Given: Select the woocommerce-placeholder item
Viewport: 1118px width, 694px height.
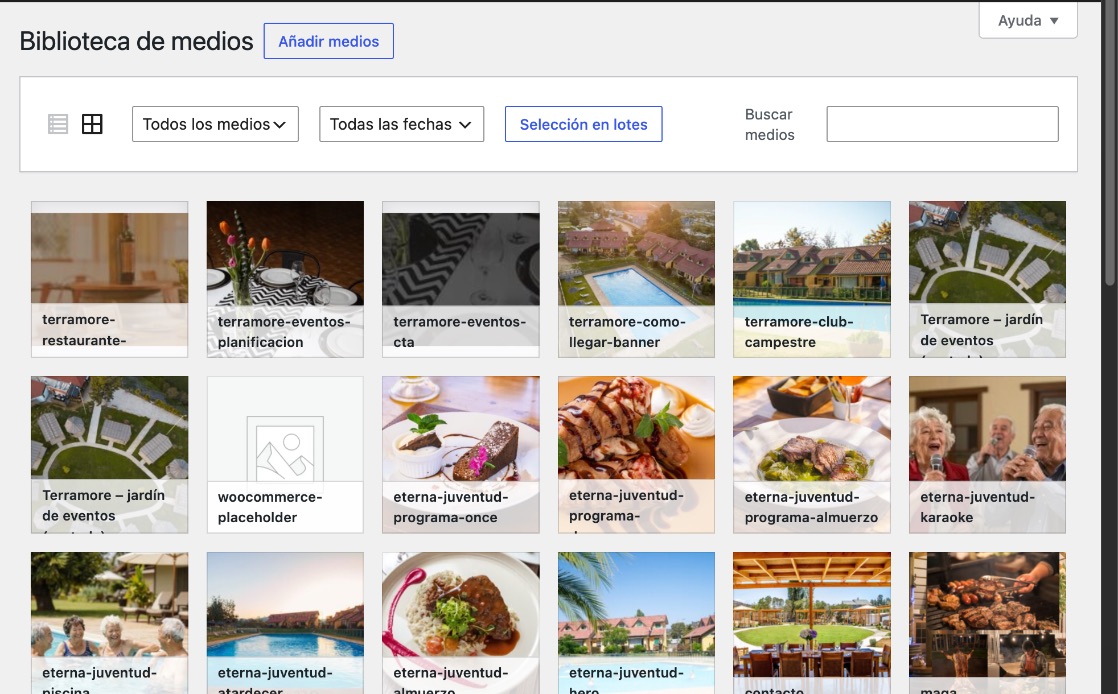Looking at the screenshot, I should pos(285,455).
